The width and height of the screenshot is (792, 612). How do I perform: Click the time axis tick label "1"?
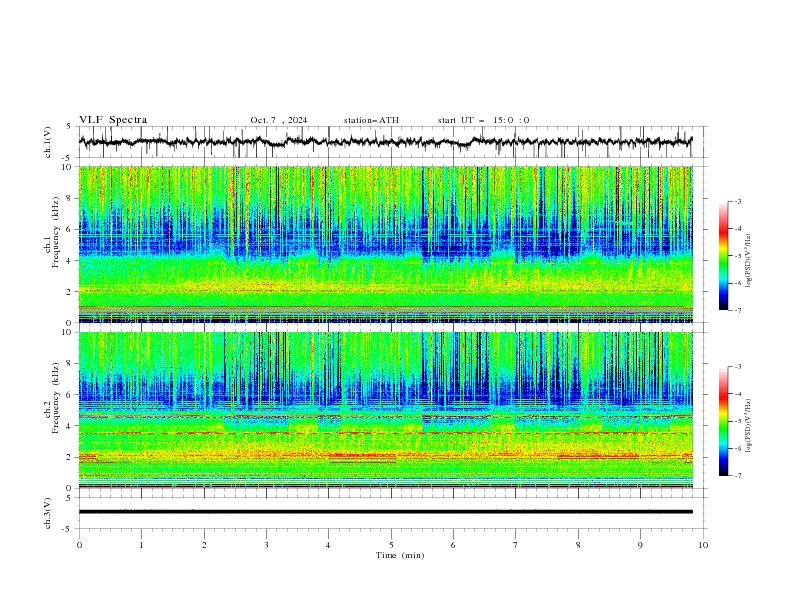(x=141, y=545)
